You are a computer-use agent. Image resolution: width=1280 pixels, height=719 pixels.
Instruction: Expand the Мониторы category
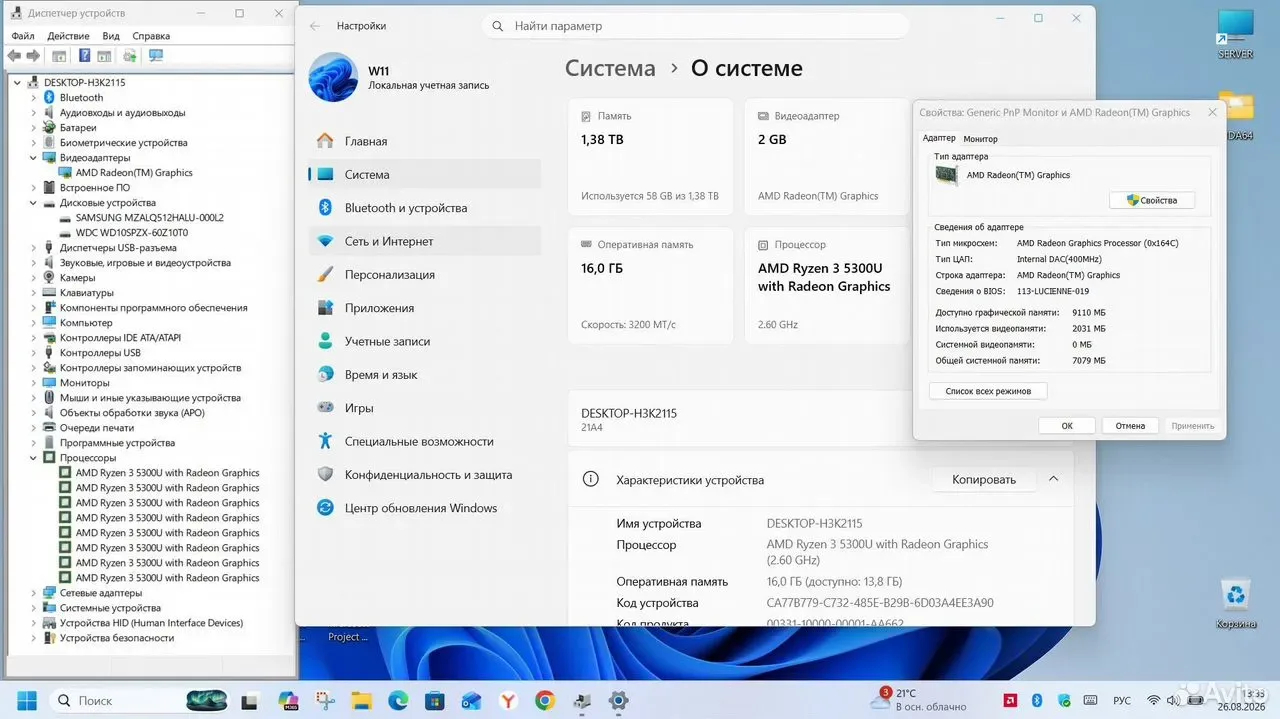coord(33,382)
